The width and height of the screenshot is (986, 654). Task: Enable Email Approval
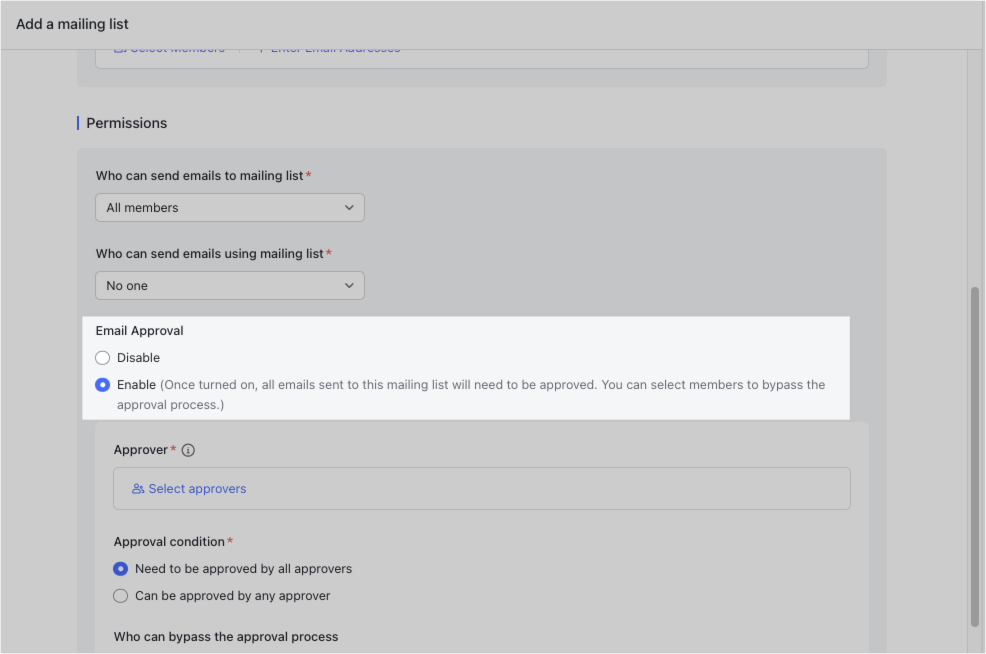coord(102,384)
